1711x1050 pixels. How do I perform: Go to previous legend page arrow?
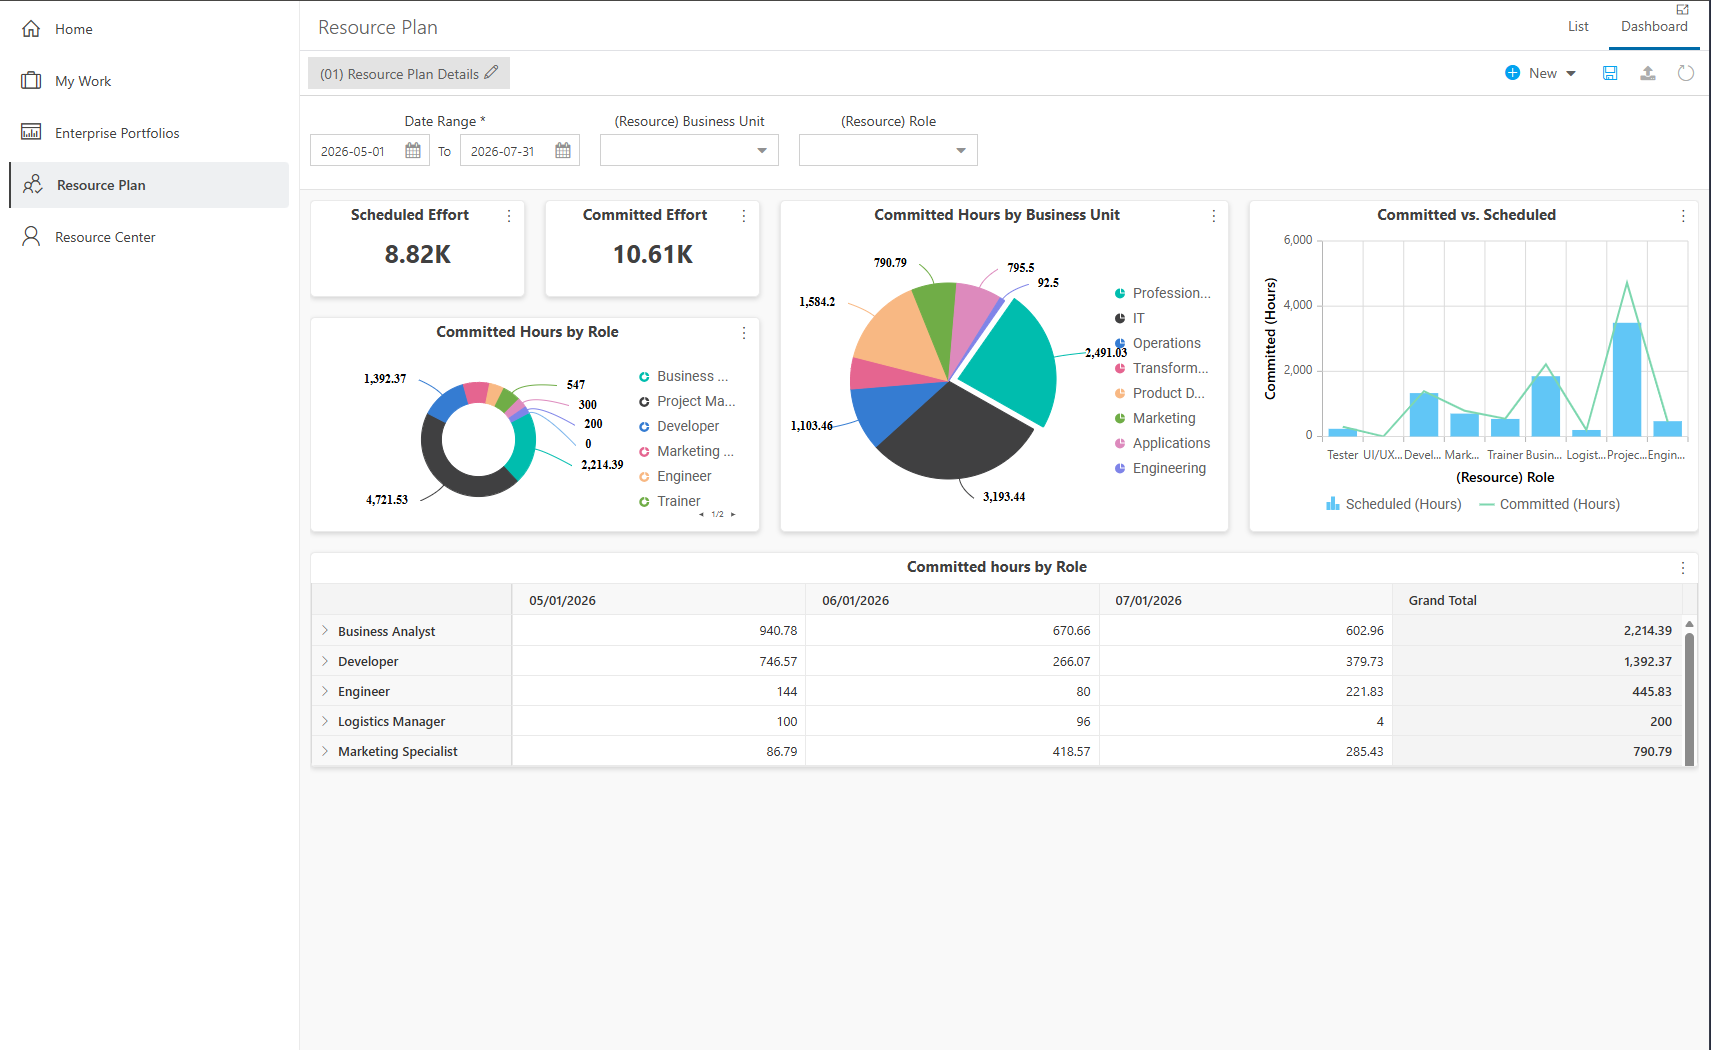point(701,514)
